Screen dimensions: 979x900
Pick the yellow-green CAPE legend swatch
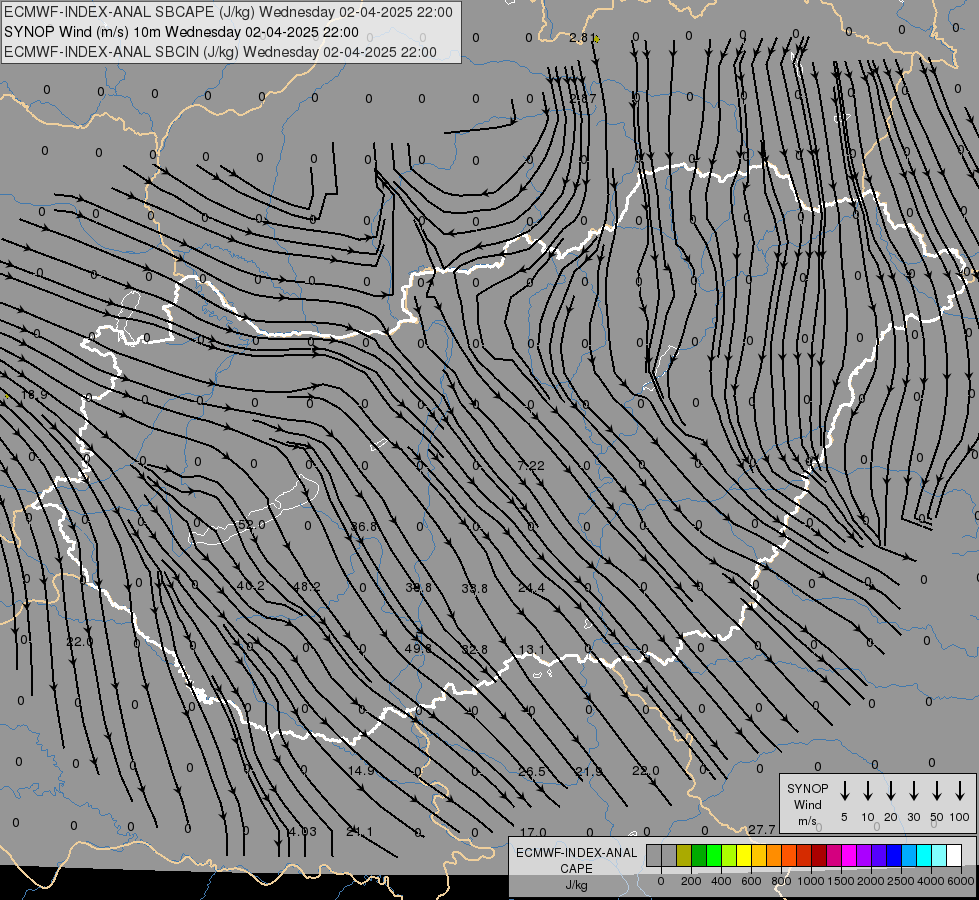coord(729,855)
